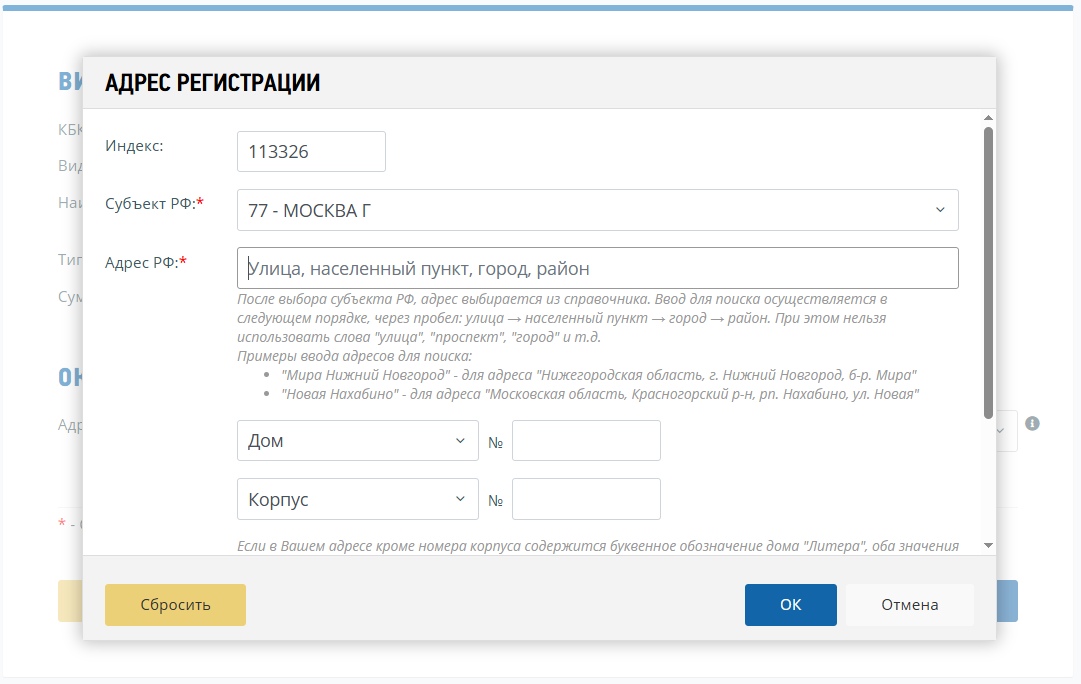Image resolution: width=1081 pixels, height=684 pixels.
Task: Reset the form using Сбросить
Action: [x=175, y=604]
